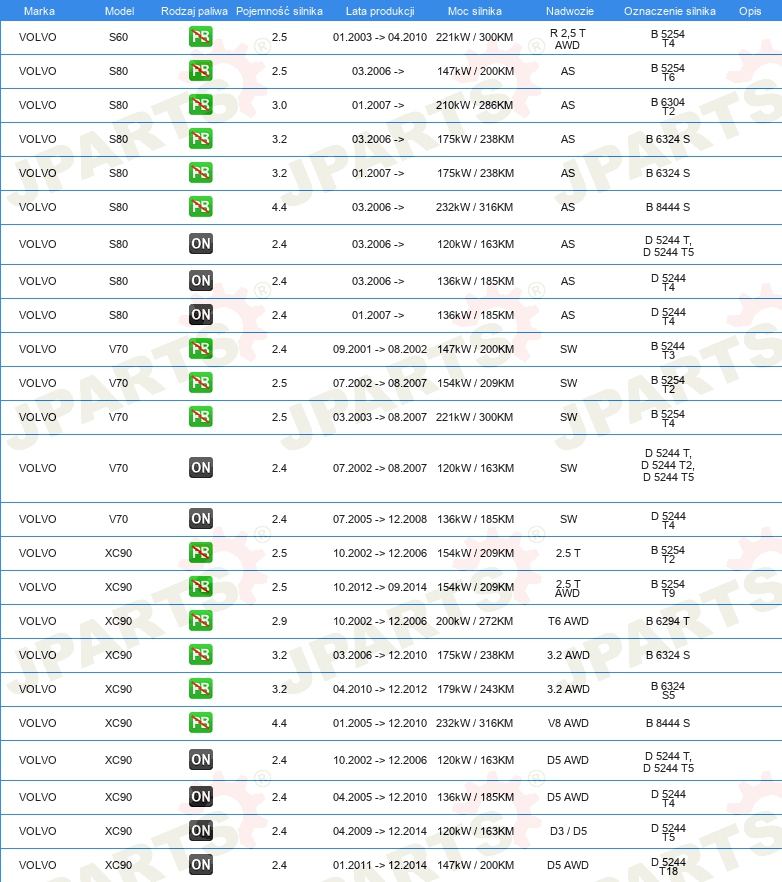Click the Pojemność silnika column header
Image resolution: width=782 pixels, height=882 pixels.
280,11
